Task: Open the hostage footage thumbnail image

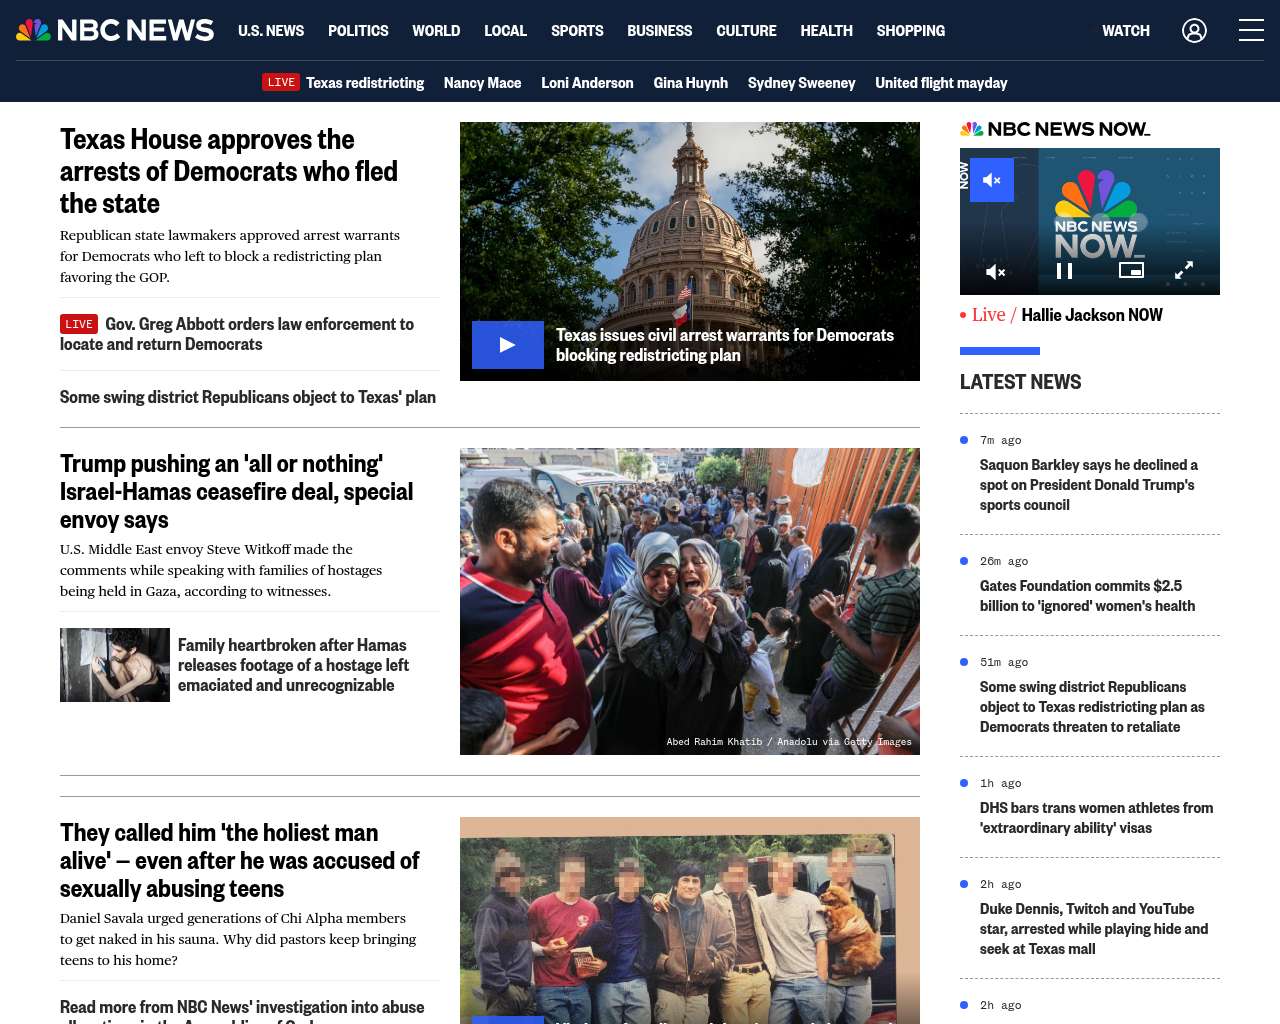Action: coord(115,665)
